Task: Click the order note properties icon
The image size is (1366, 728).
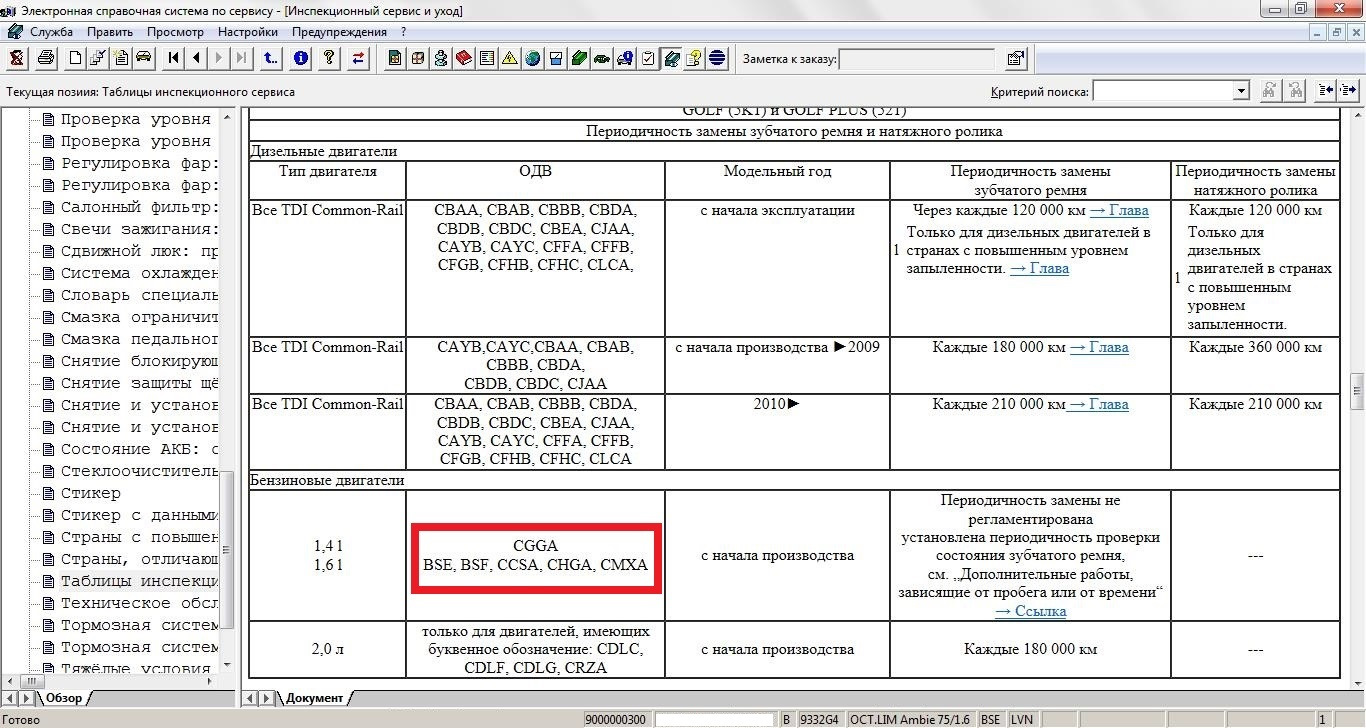Action: pyautogui.click(x=1015, y=59)
